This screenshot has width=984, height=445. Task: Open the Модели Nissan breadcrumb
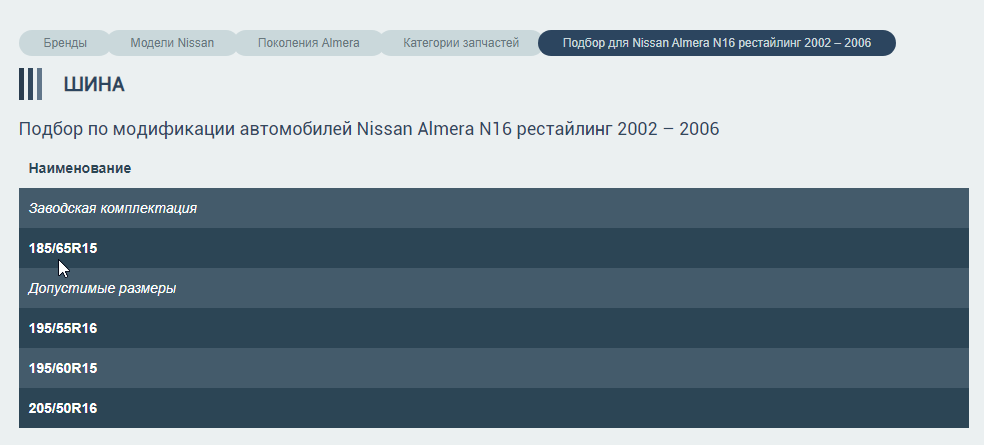pos(172,43)
